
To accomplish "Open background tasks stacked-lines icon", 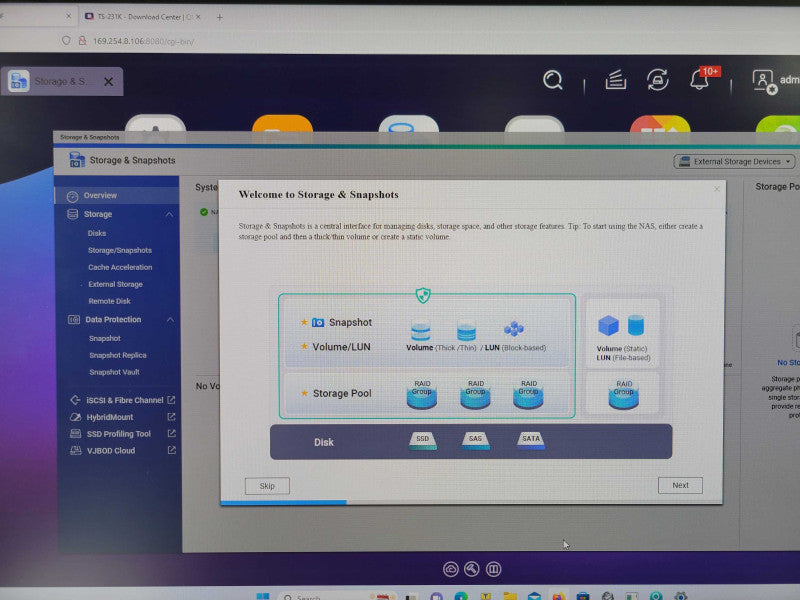I will tap(615, 80).
